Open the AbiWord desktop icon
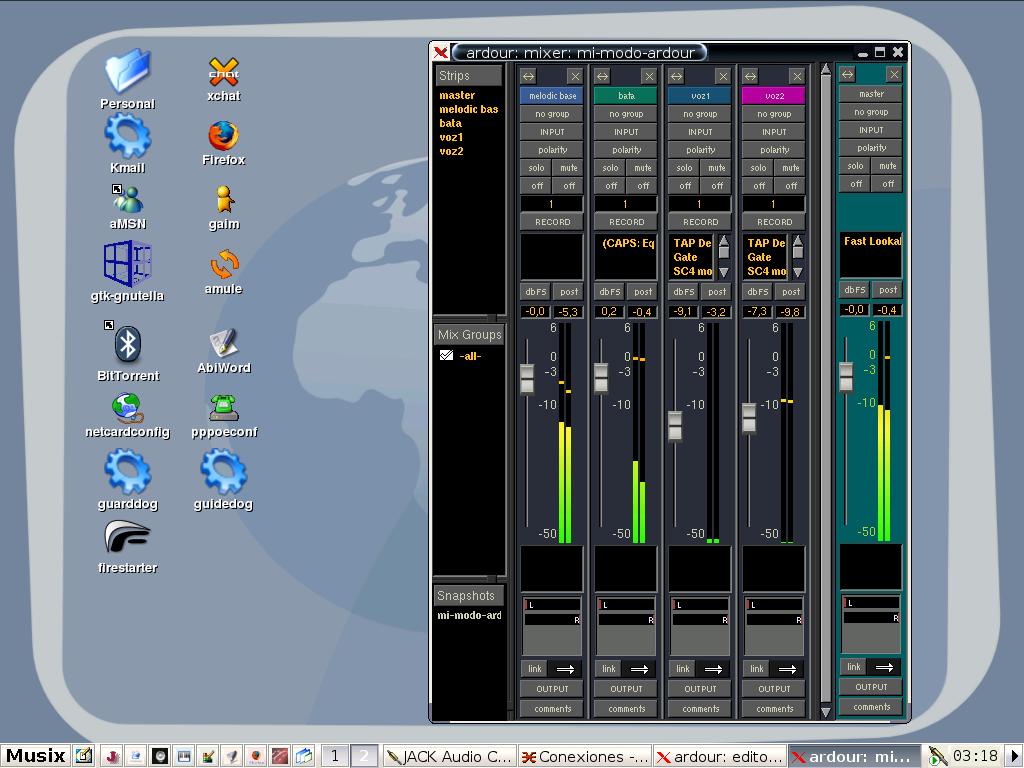The height and width of the screenshot is (768, 1024). tap(223, 344)
